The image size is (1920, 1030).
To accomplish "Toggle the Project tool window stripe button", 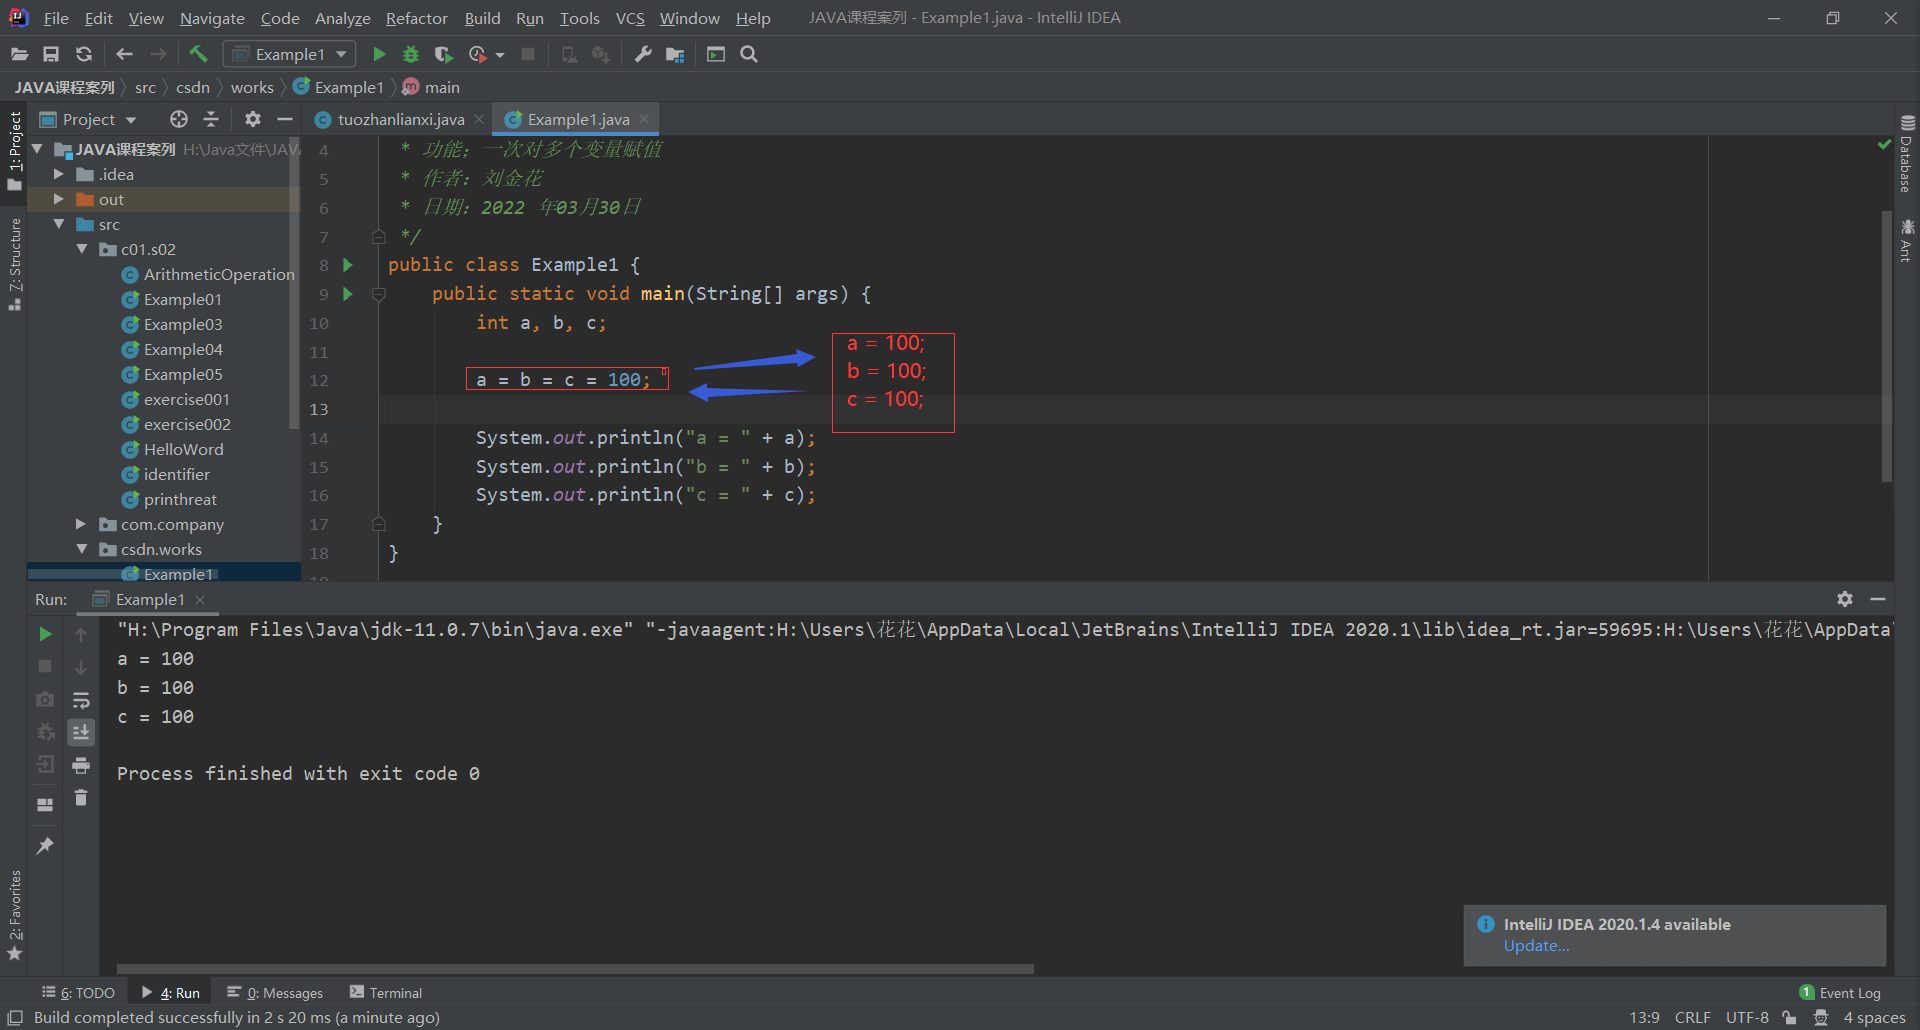I will point(15,150).
